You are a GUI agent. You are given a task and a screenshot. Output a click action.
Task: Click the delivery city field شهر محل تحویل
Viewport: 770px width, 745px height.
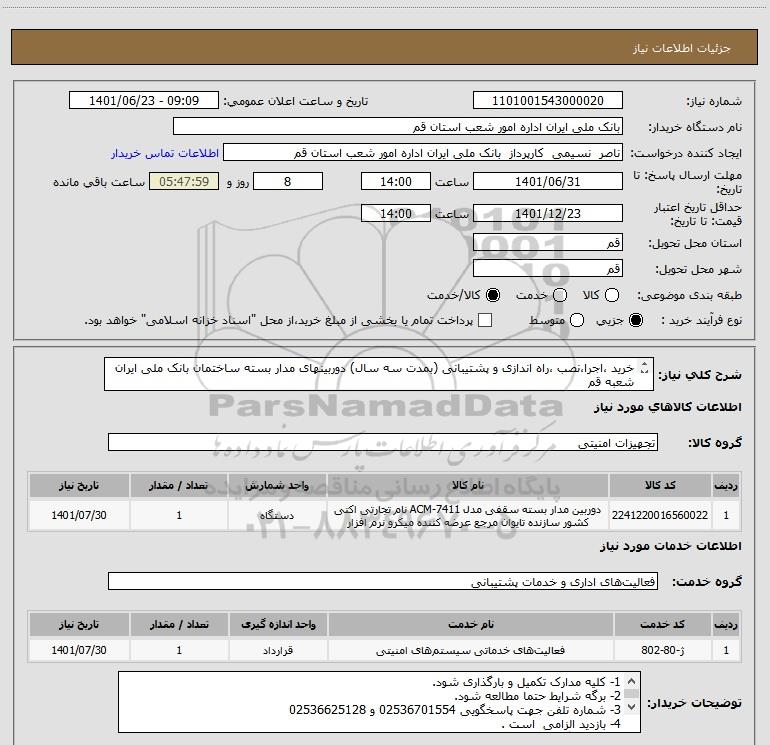[548, 269]
